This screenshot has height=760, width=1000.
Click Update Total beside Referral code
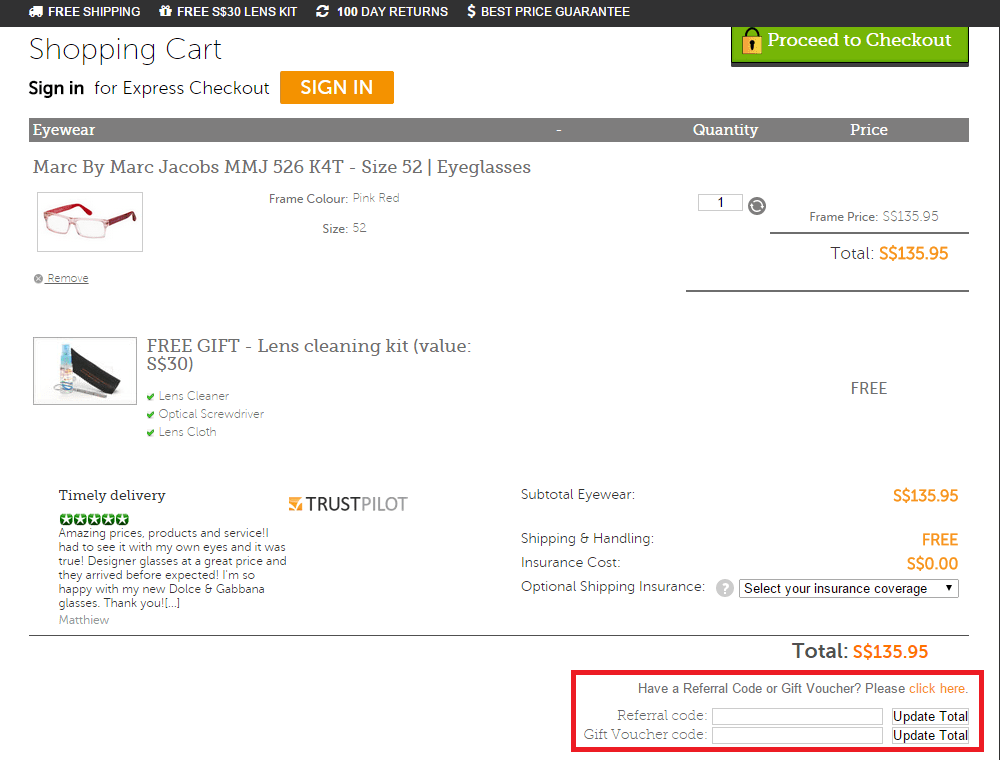click(930, 716)
